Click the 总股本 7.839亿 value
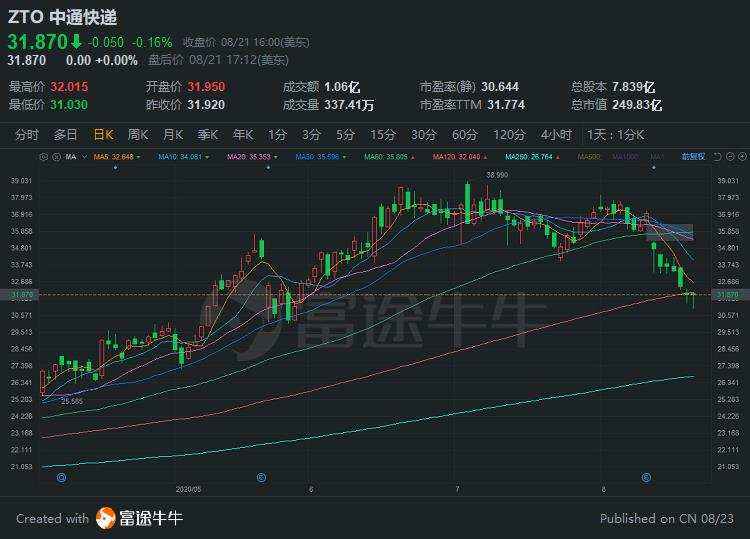The width and height of the screenshot is (750, 539). [633, 87]
